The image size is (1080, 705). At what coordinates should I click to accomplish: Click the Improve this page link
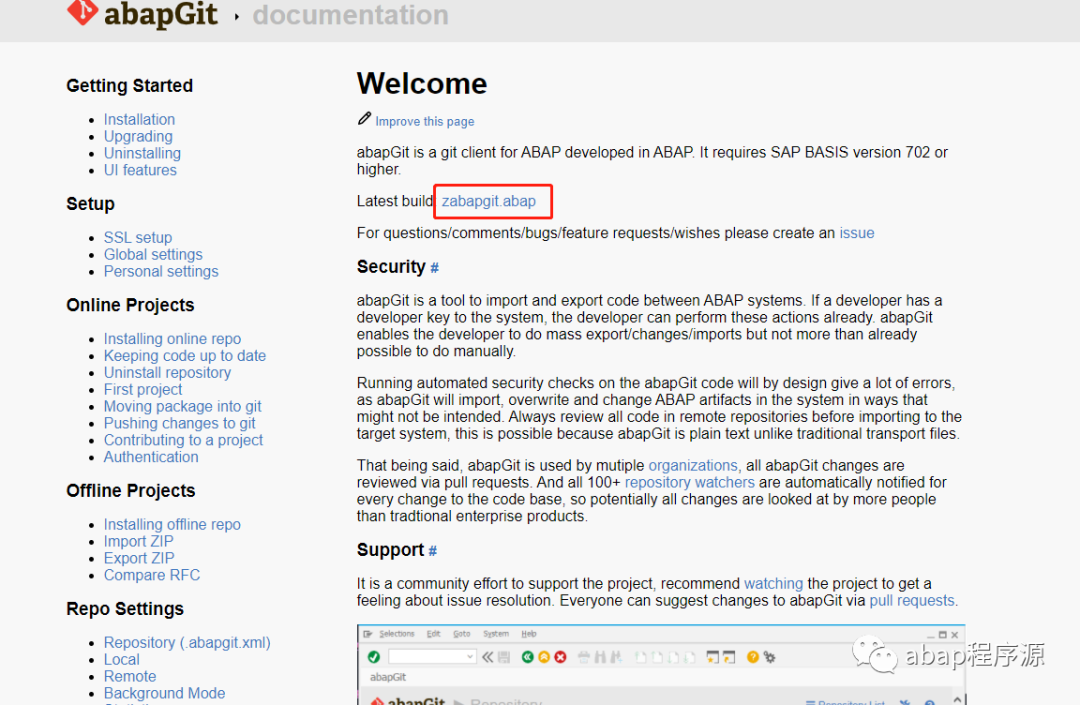(424, 121)
